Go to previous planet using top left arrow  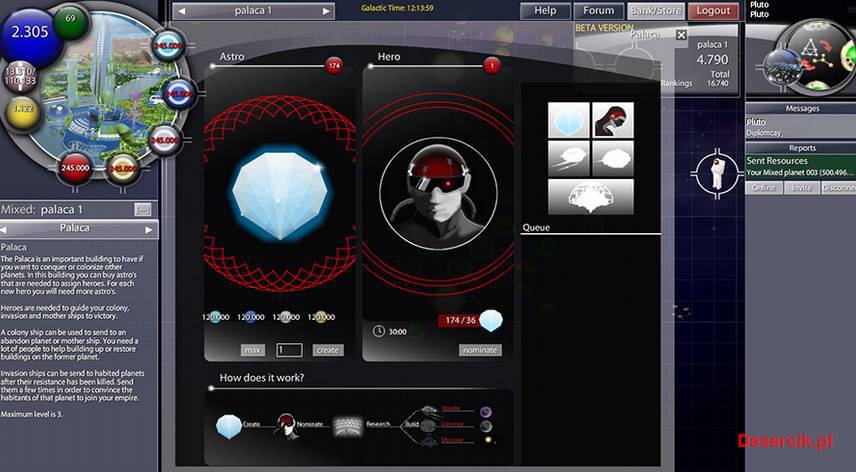point(181,11)
